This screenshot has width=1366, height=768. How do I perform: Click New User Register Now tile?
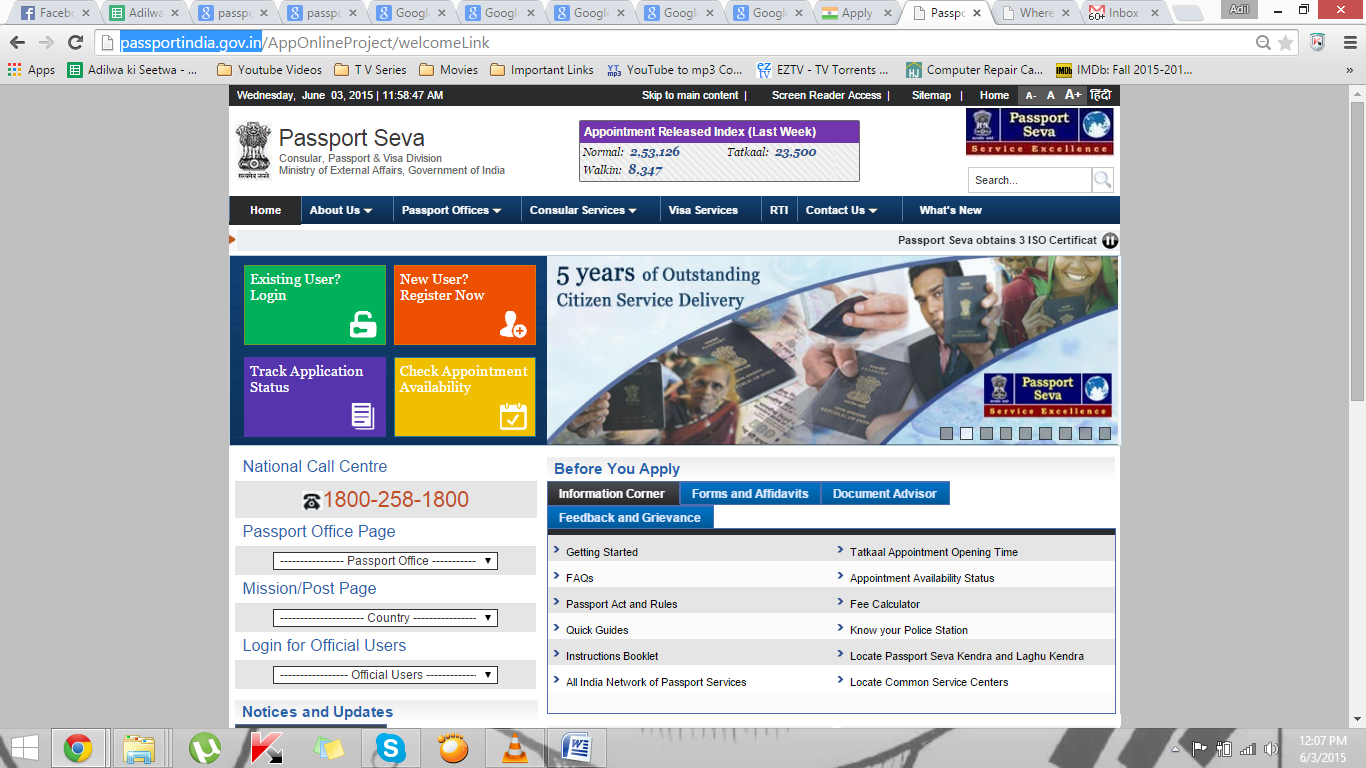pos(465,305)
